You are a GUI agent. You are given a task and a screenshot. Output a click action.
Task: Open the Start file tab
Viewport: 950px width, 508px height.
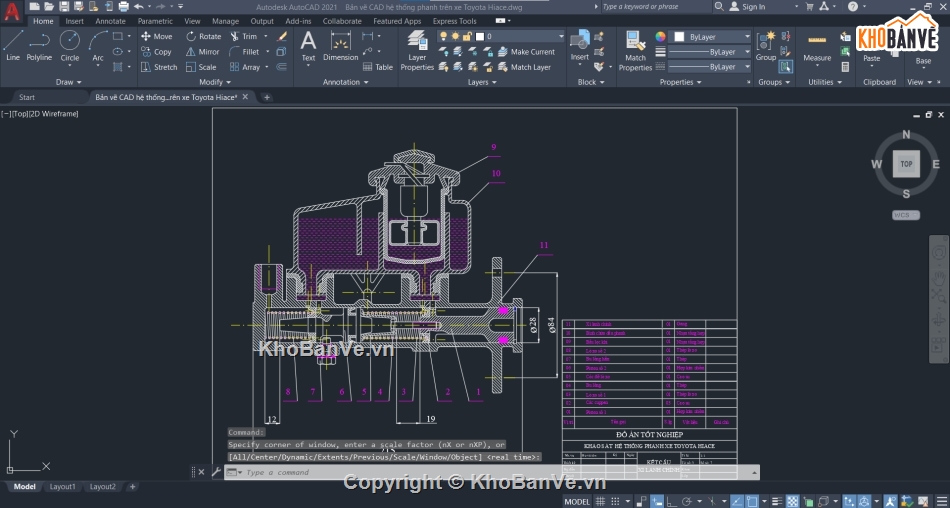point(27,97)
